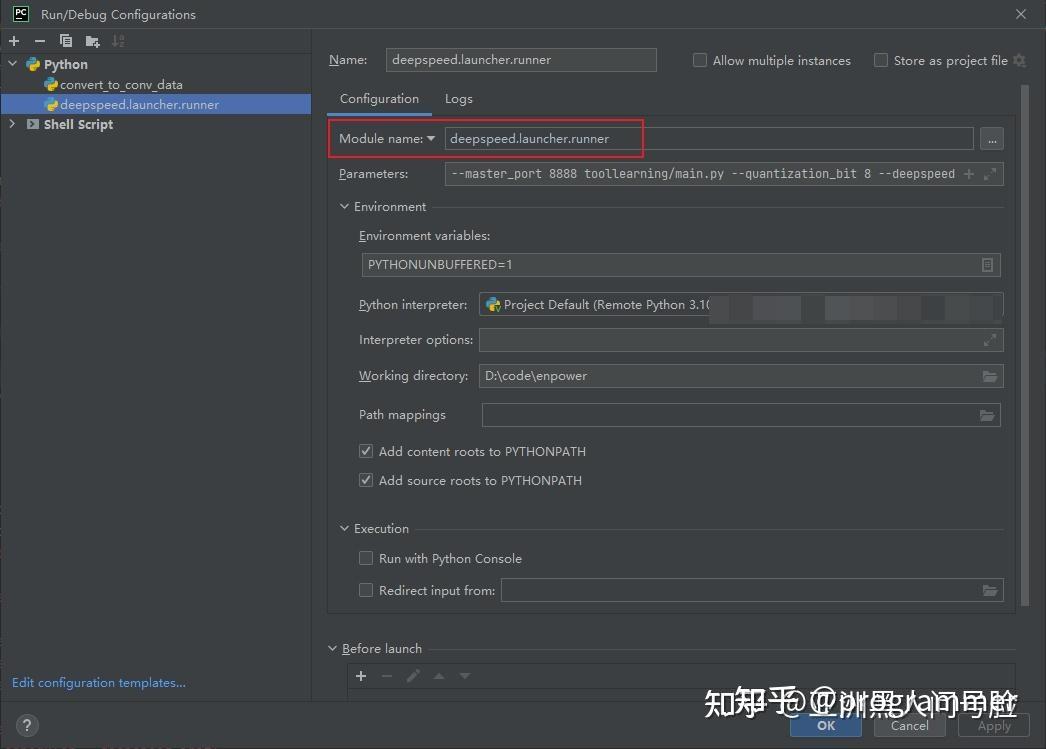Viewport: 1046px width, 749px height.
Task: Open module name browser with ellipsis button
Action: [991, 138]
